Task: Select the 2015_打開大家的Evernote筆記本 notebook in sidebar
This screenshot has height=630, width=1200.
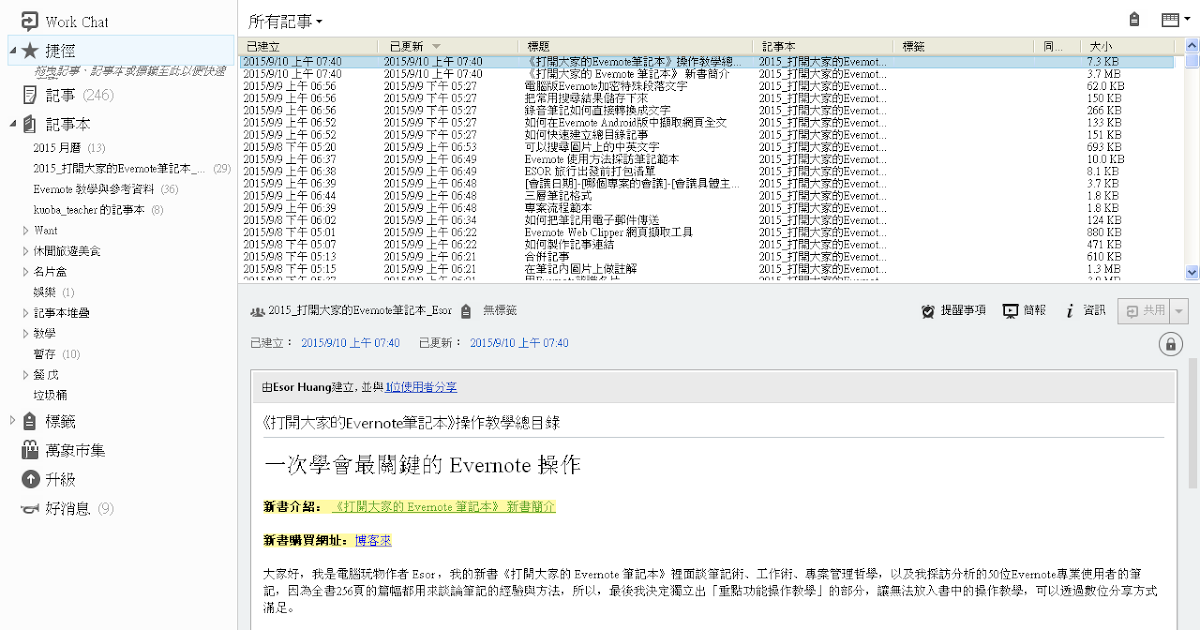Action: pyautogui.click(x=132, y=169)
